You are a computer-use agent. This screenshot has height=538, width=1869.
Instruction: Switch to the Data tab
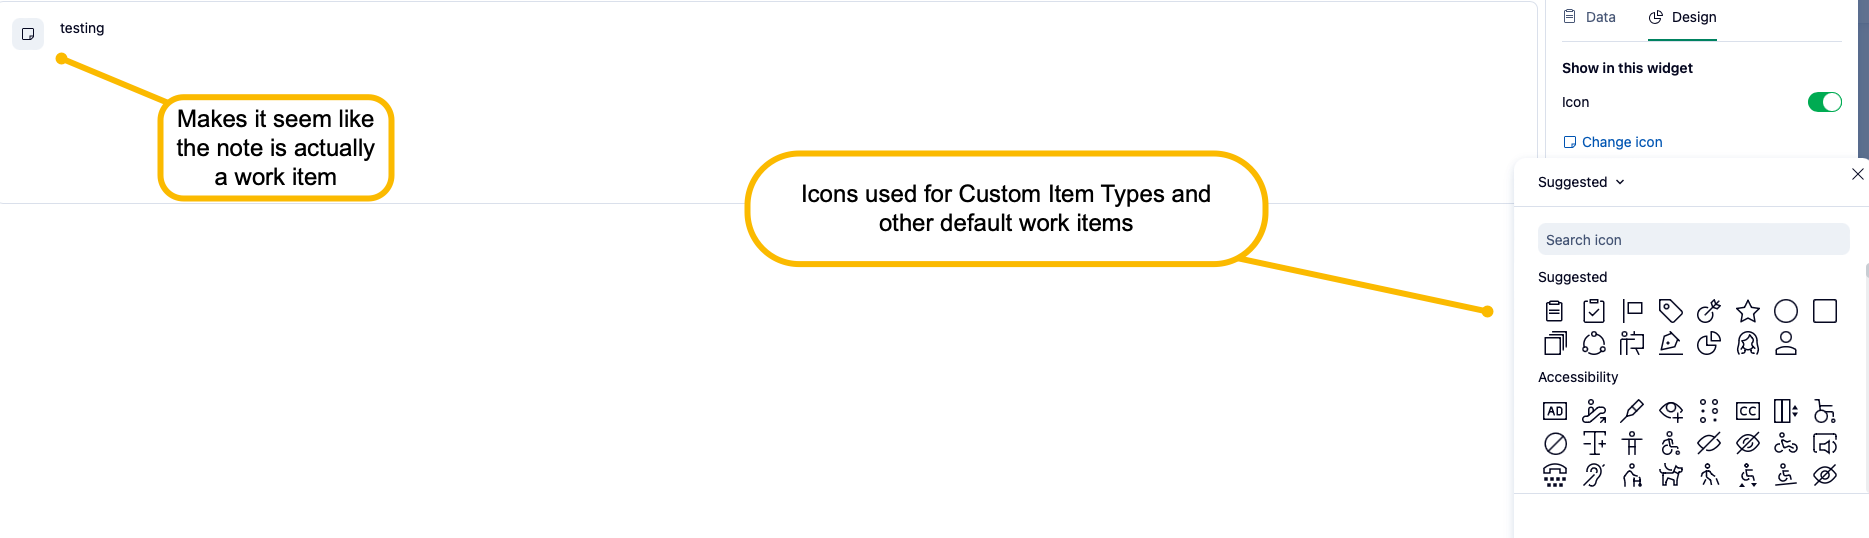1590,17
